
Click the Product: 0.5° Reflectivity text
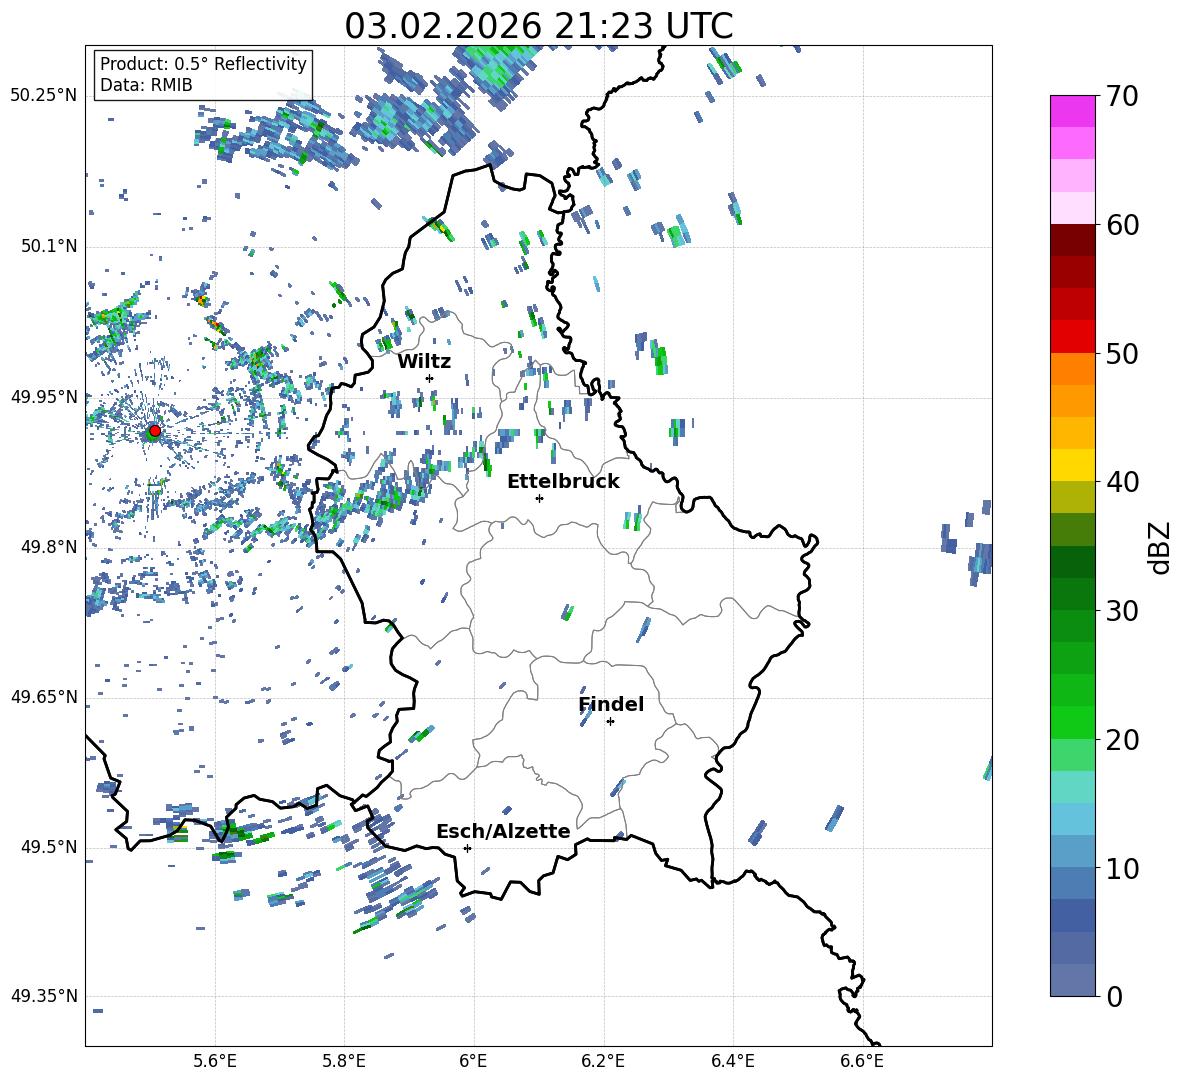[203, 64]
